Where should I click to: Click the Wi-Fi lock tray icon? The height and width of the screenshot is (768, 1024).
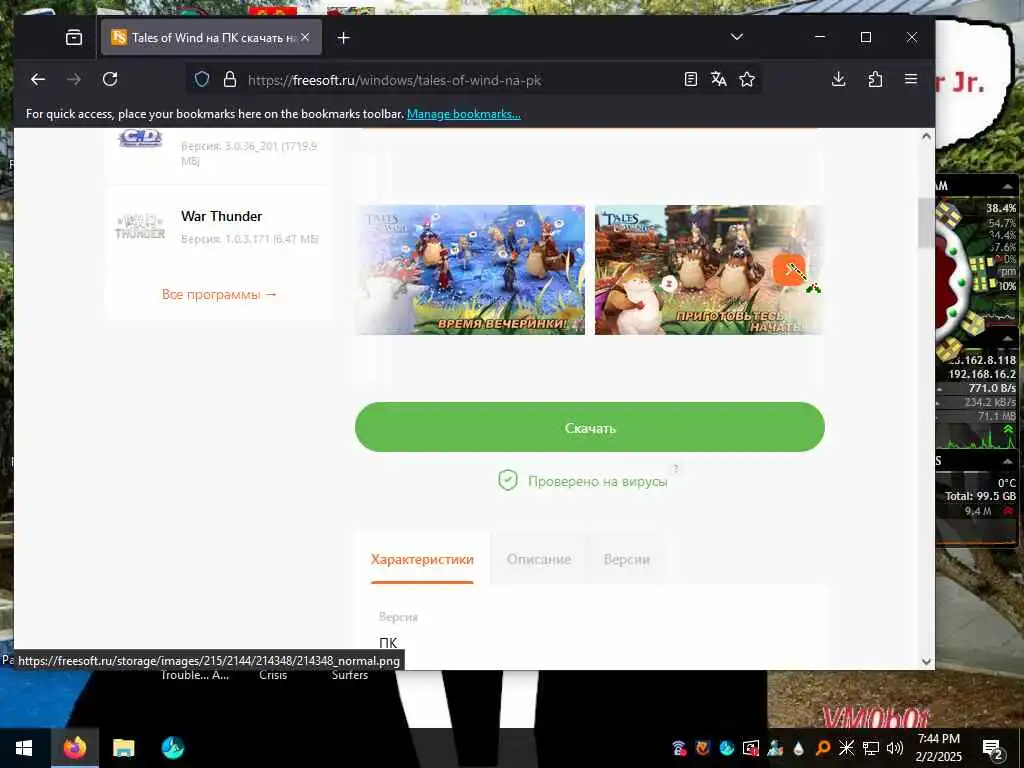(x=679, y=748)
